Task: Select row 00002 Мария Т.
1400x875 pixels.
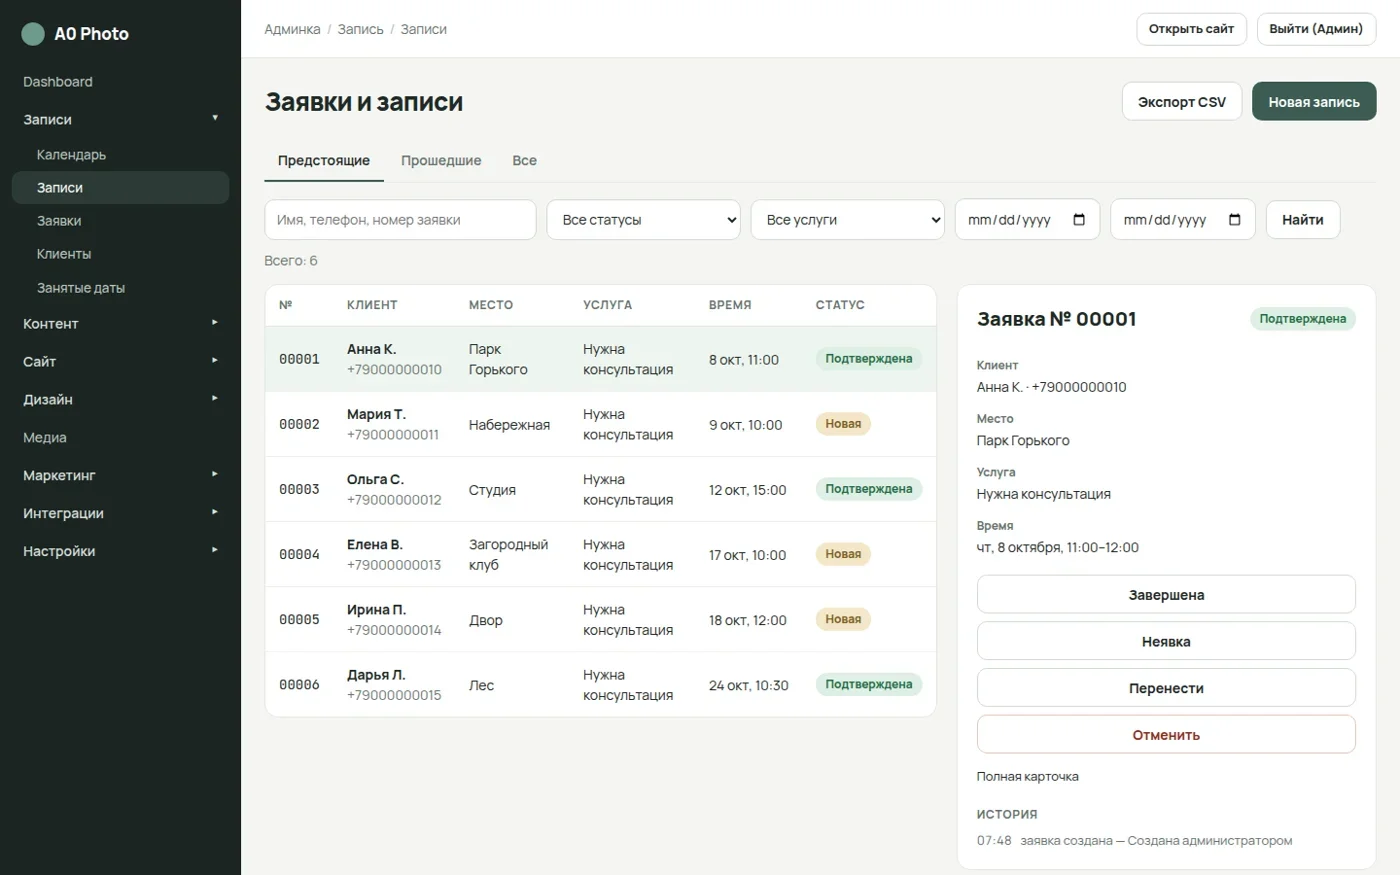Action: 600,425
